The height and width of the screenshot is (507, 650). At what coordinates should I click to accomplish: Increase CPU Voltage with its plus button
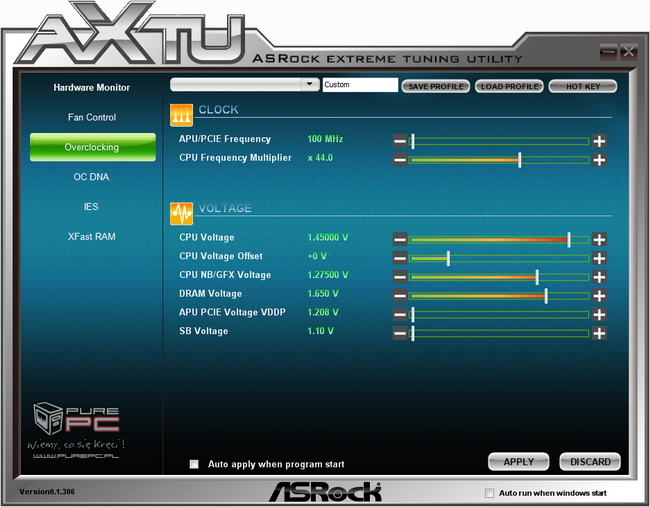(599, 239)
